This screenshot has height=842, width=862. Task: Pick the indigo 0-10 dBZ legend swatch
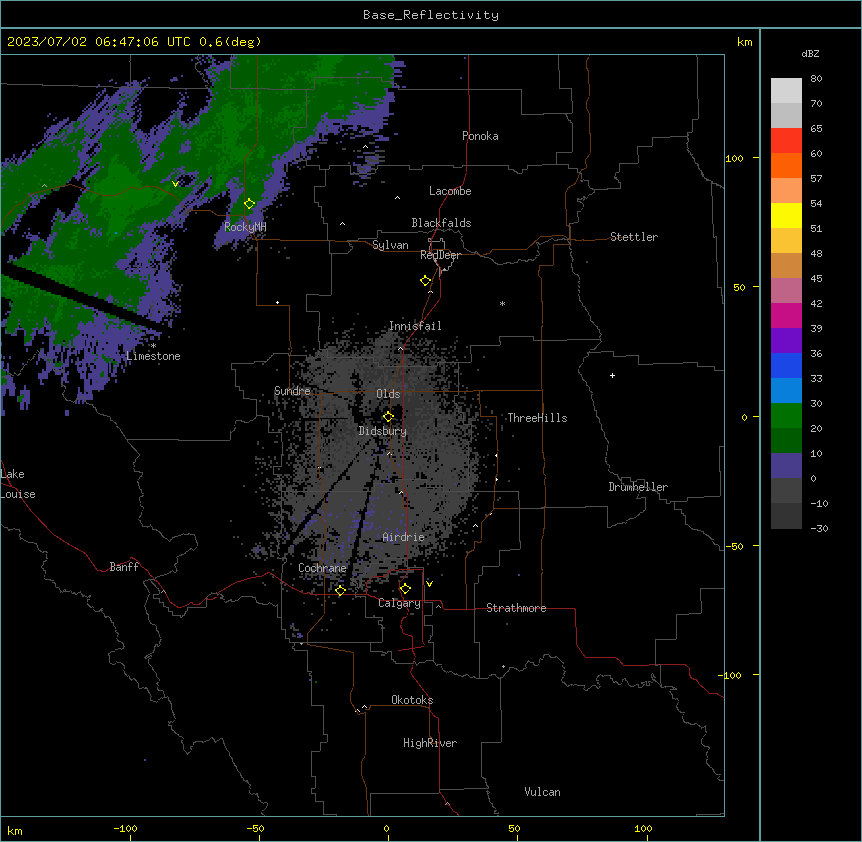786,466
